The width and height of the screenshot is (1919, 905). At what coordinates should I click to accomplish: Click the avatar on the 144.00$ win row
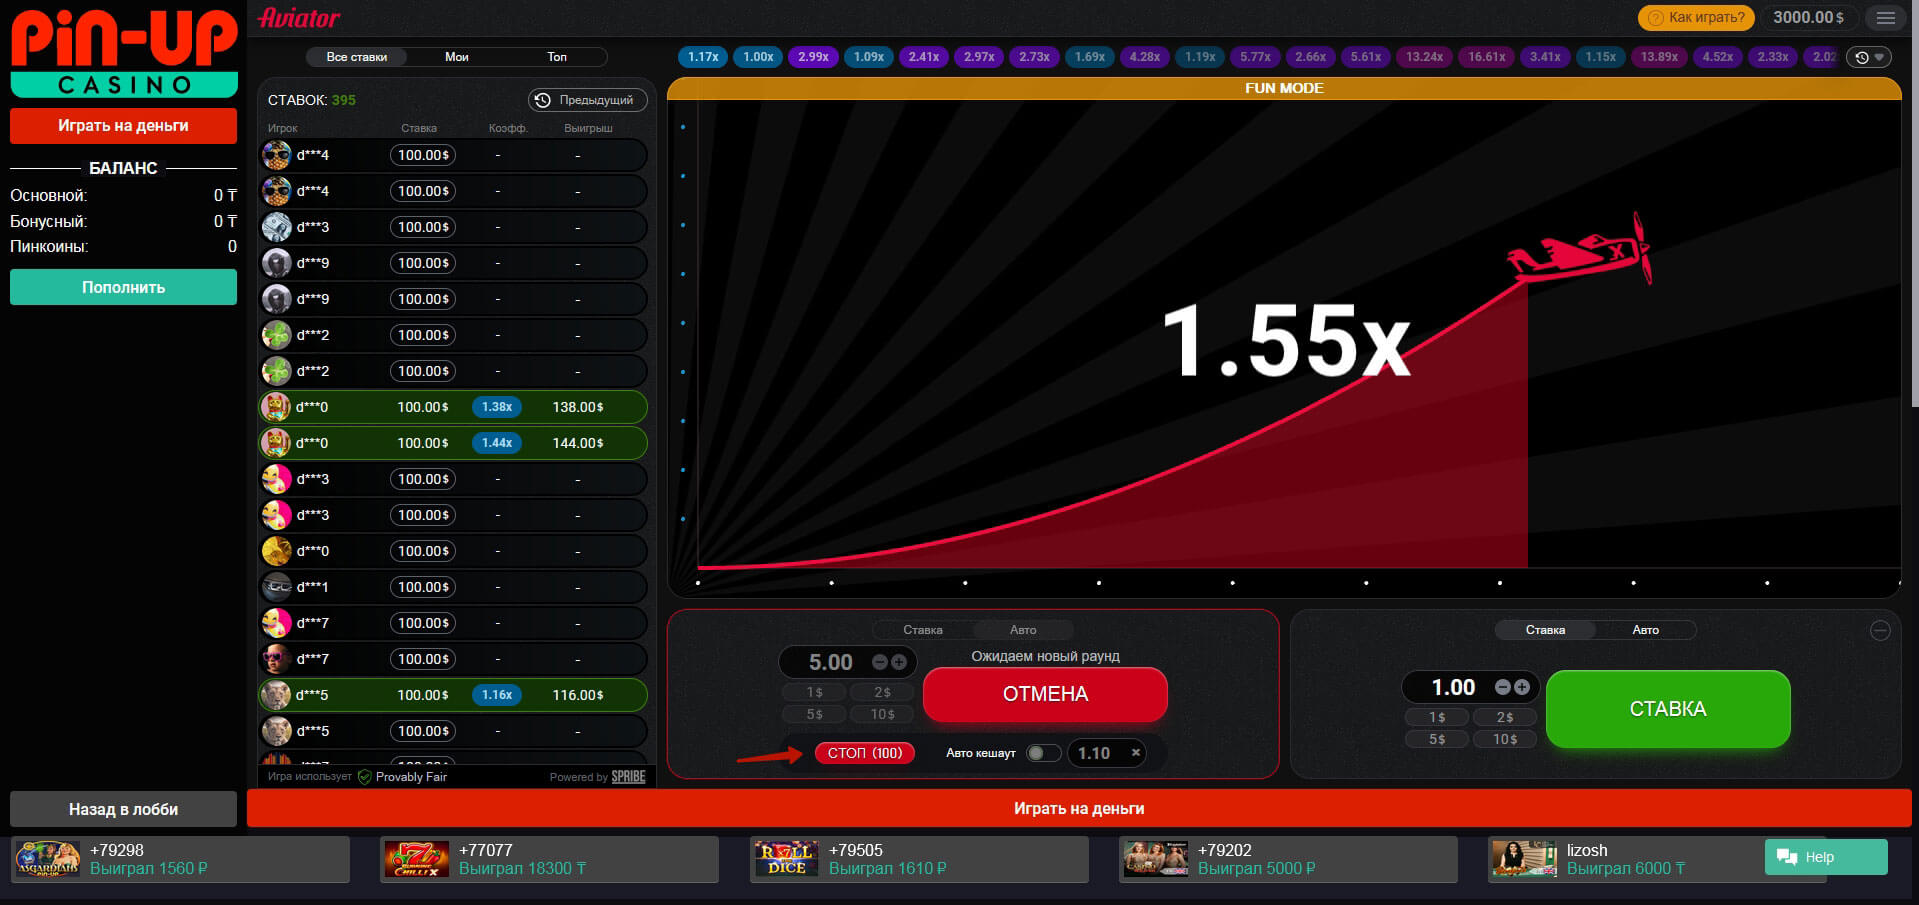[x=276, y=443]
